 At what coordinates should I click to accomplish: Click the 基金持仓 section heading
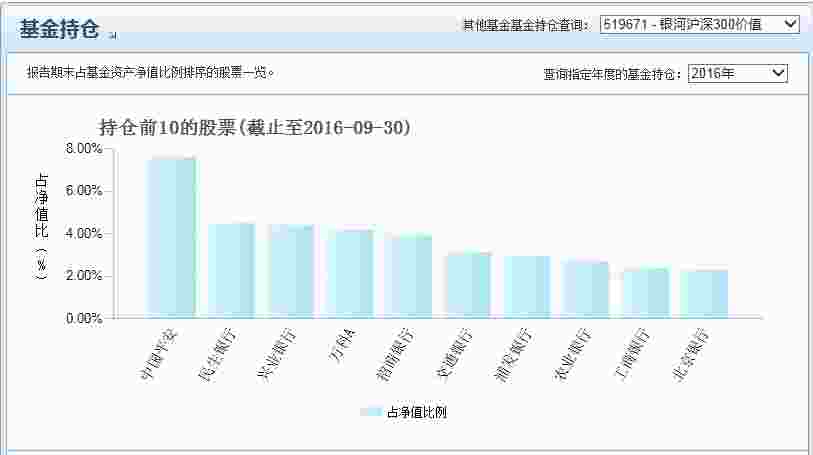(59, 29)
